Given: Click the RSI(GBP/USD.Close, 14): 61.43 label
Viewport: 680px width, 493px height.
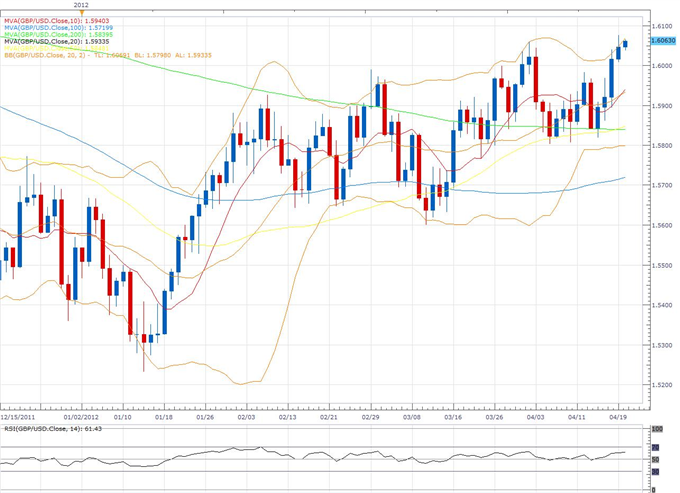Looking at the screenshot, I should [53, 429].
